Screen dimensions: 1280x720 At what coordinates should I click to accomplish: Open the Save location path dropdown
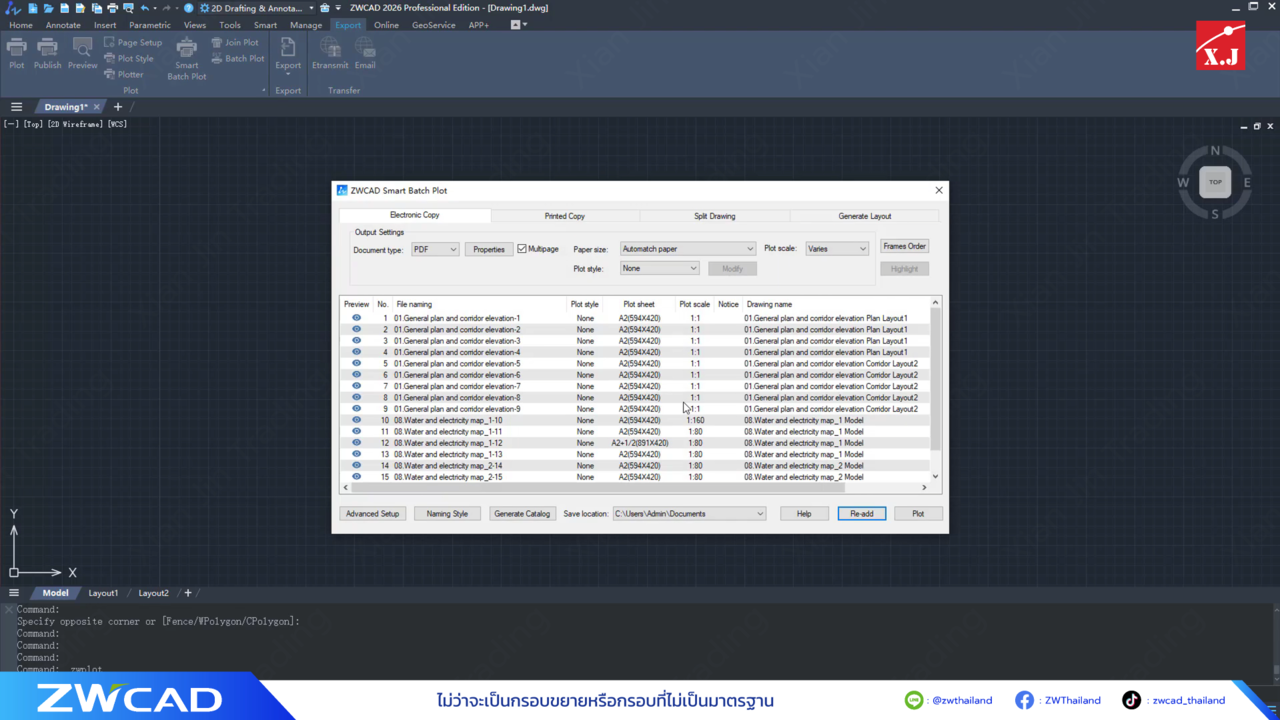point(689,514)
